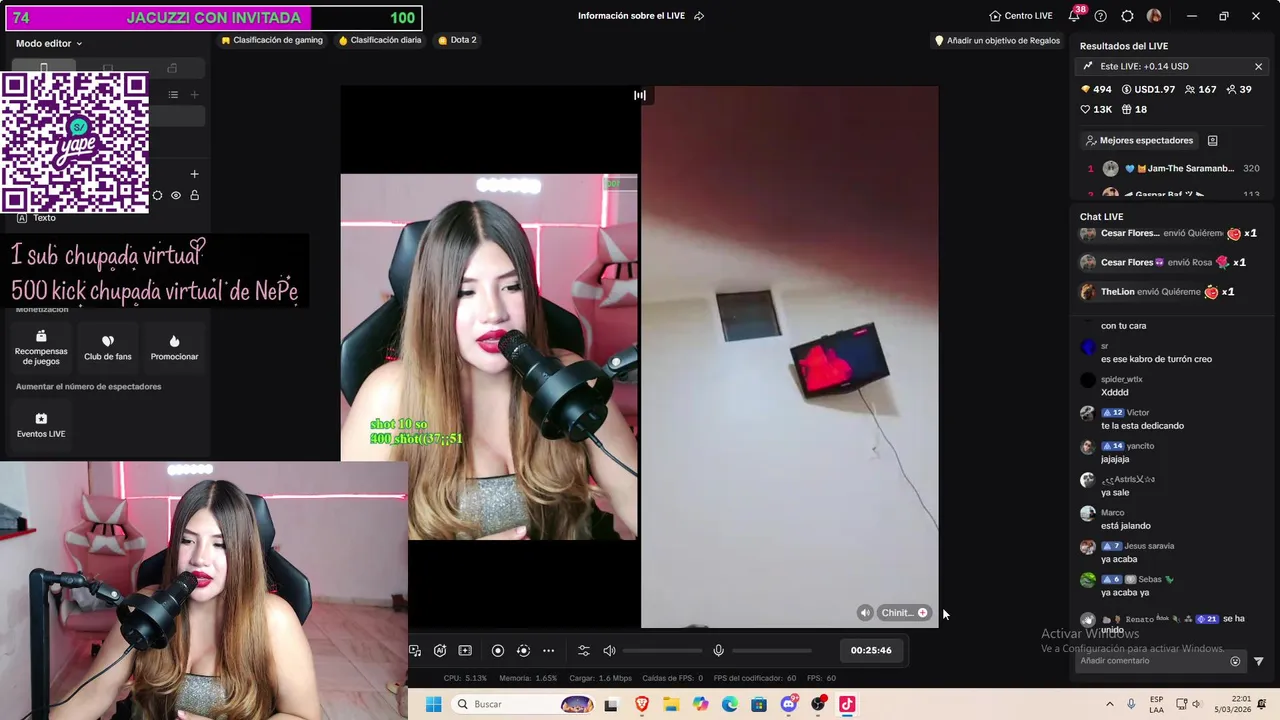Open emoji picker in comment box
The image size is (1280, 720).
click(x=1235, y=661)
